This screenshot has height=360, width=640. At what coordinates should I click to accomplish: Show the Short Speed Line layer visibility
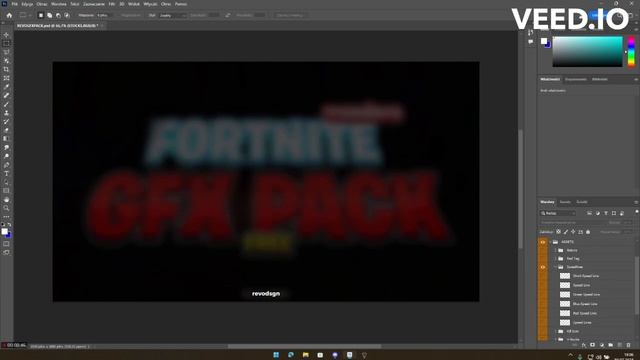(x=543, y=276)
